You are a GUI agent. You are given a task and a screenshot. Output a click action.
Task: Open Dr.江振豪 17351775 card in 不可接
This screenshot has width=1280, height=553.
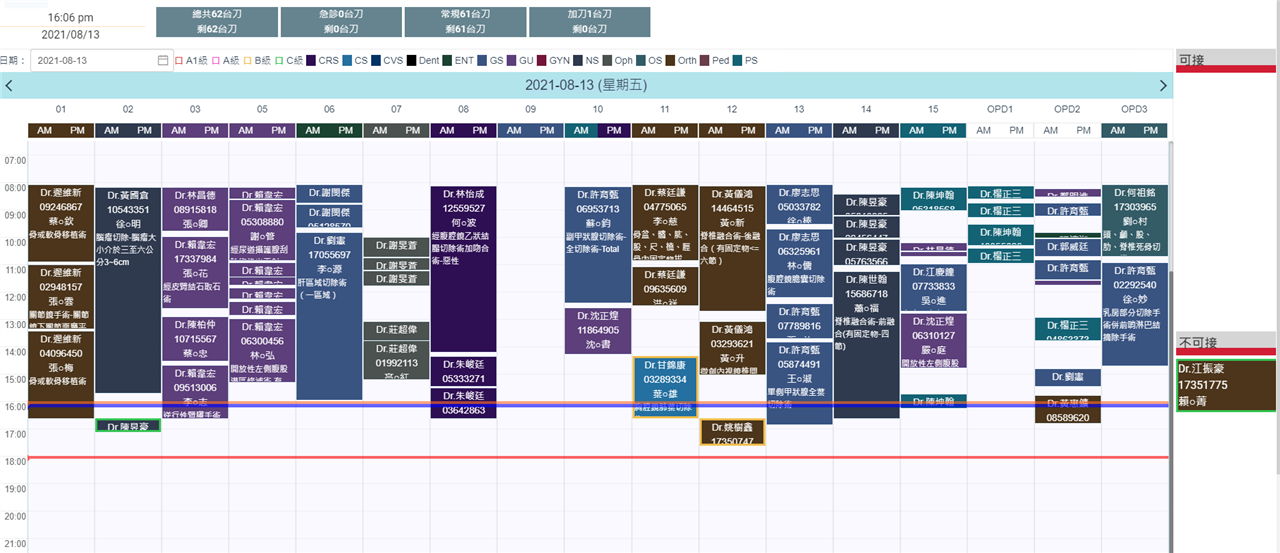pyautogui.click(x=1226, y=384)
